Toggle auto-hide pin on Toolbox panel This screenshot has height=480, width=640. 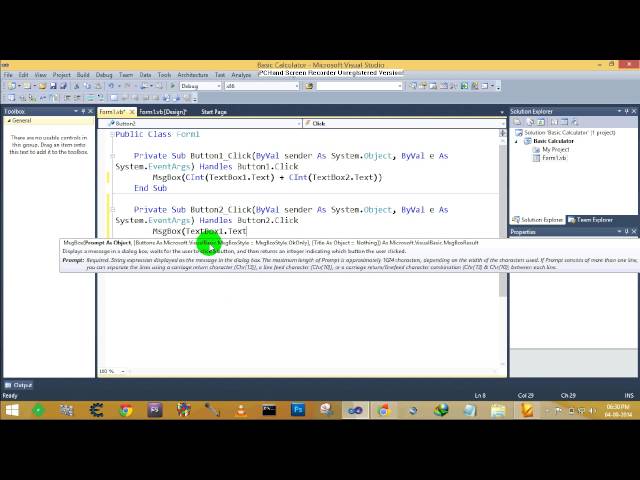pos(83,111)
